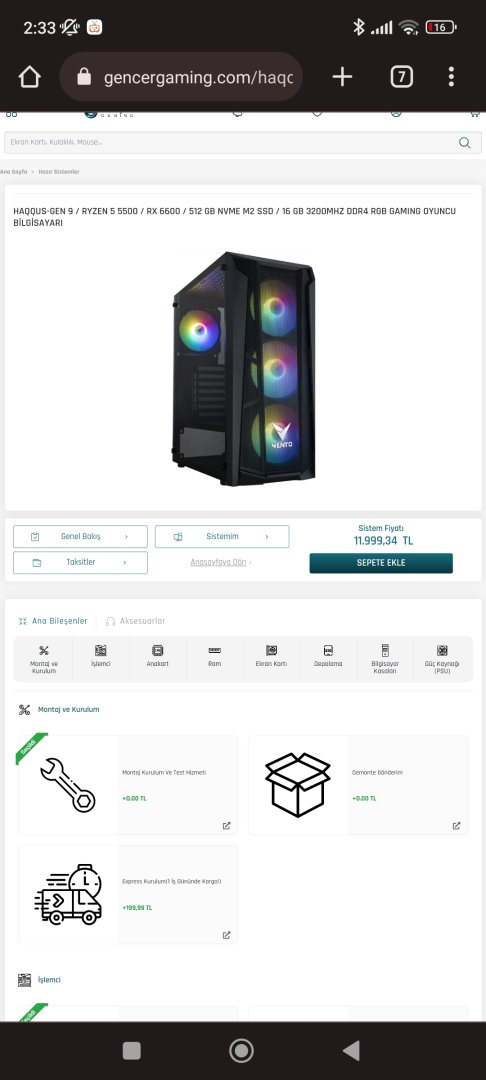Expand the Genel Bakış section
The image size is (486, 1080).
[81, 537]
